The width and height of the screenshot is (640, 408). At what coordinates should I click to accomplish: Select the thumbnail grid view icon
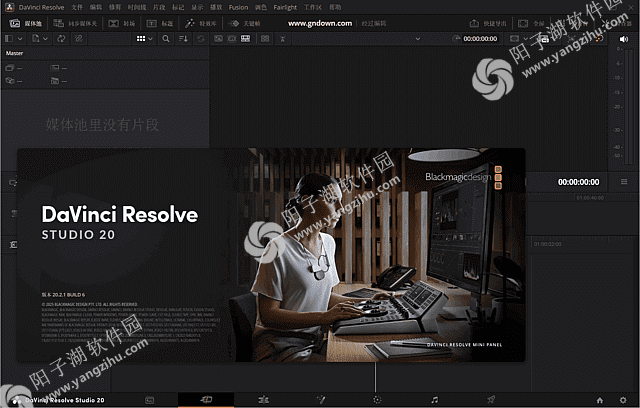141,39
